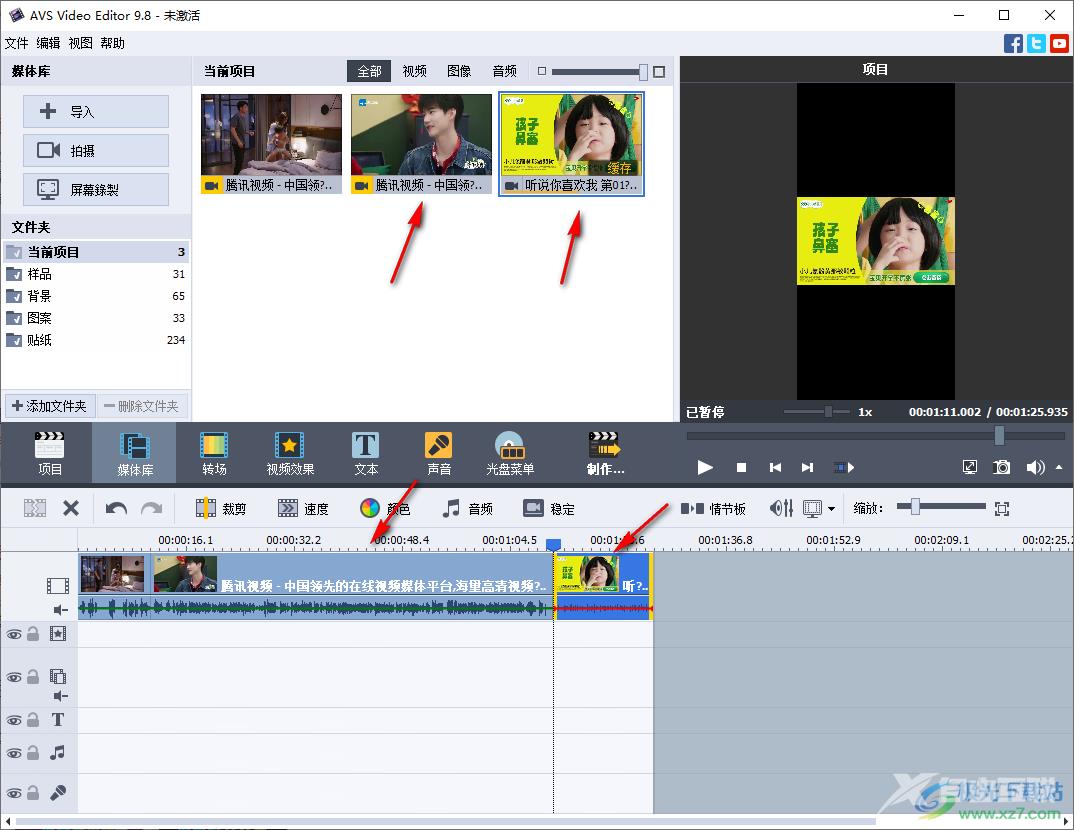The width and height of the screenshot is (1074, 830).
Task: Take a snapshot with the camera icon
Action: [1001, 467]
